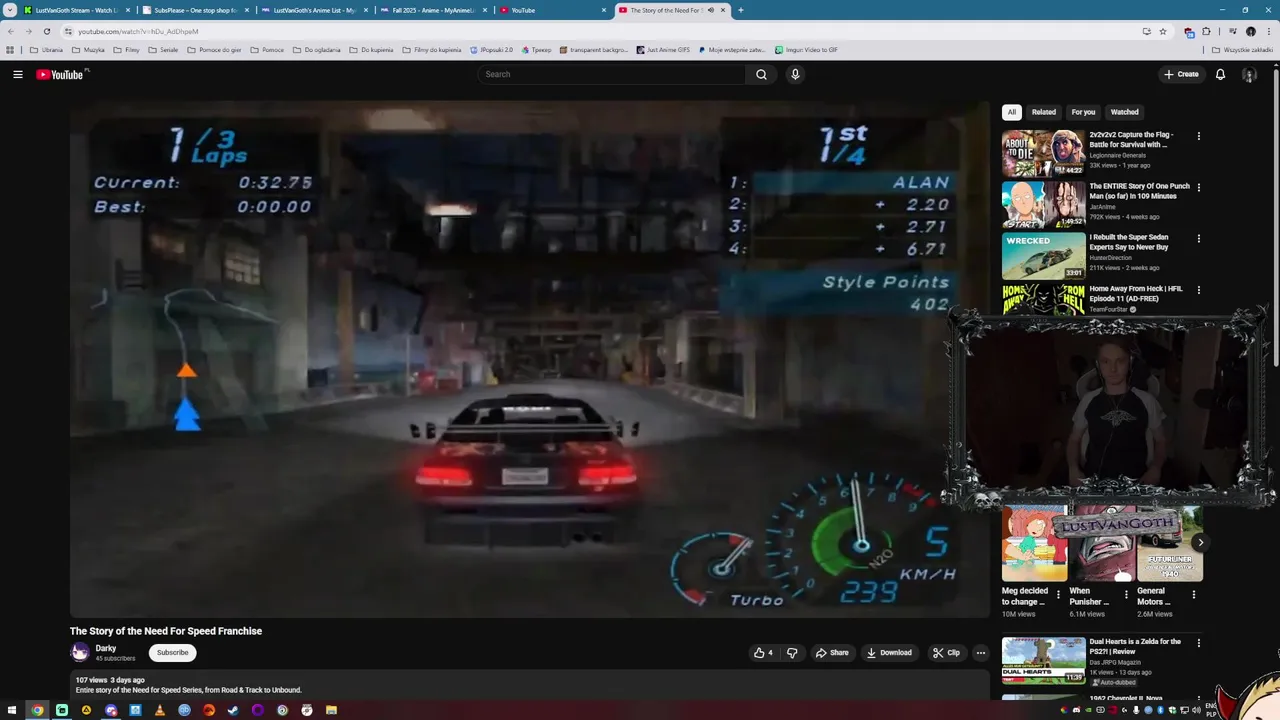Image resolution: width=1280 pixels, height=720 pixels.
Task: Open the Just Anime GIFS bookmark
Action: coord(662,49)
